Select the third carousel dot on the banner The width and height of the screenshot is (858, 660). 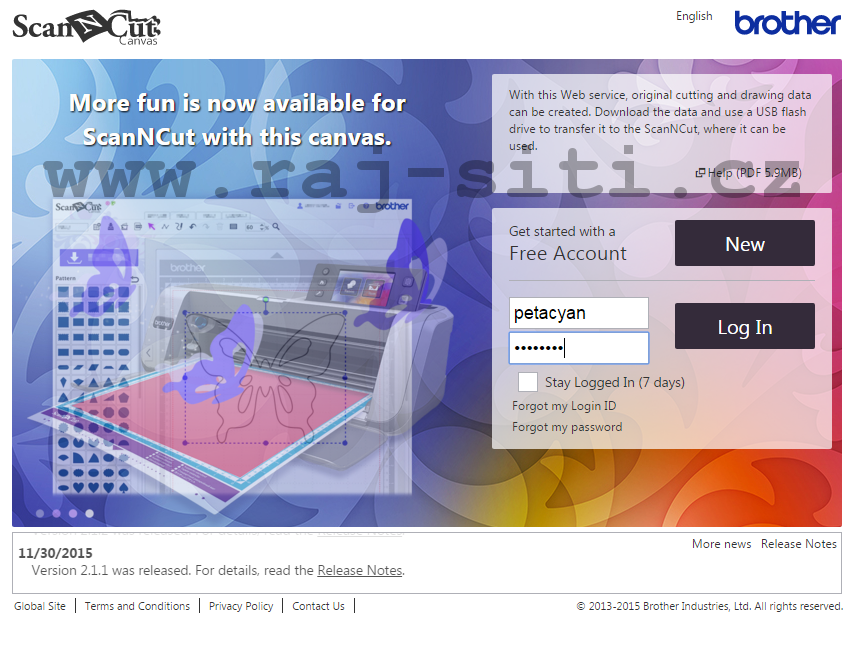coord(73,513)
